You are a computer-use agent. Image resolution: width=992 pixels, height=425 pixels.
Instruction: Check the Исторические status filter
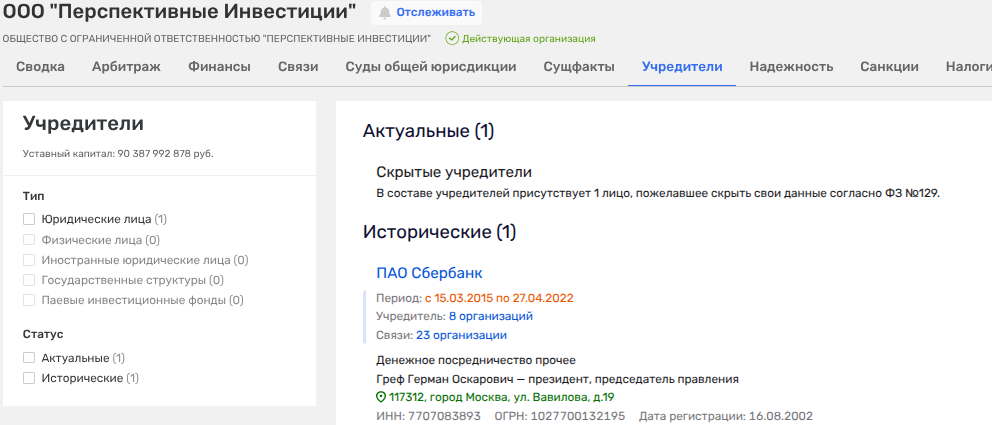(29, 379)
